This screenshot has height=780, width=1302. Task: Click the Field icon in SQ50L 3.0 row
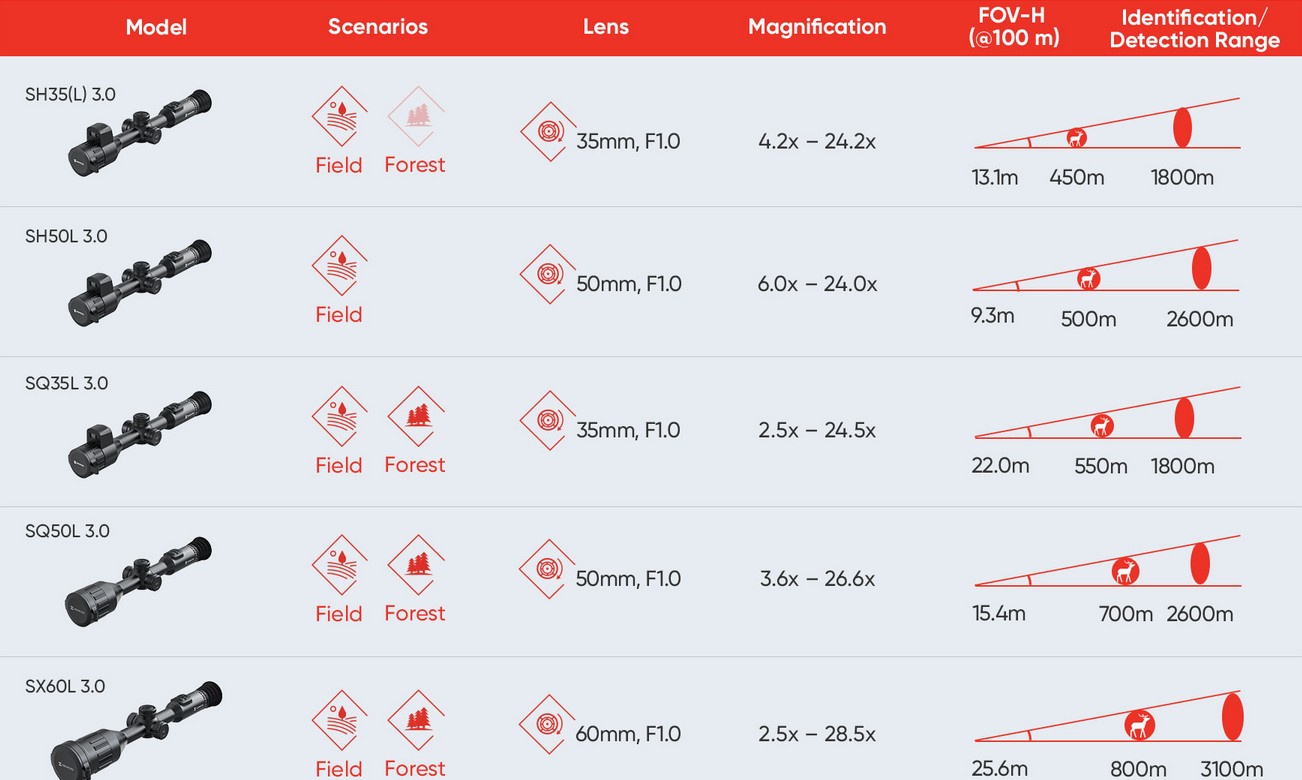[339, 565]
